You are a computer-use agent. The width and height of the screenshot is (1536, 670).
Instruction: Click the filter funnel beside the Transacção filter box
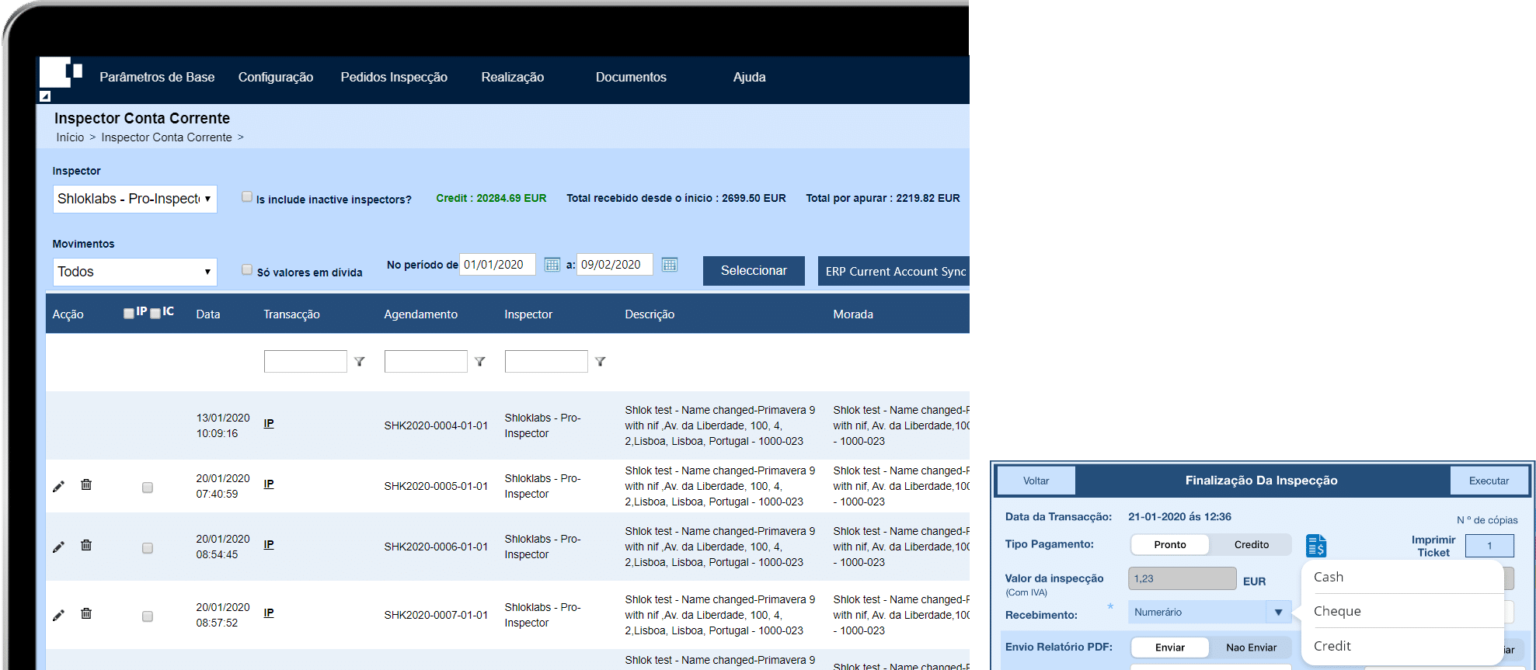[359, 362]
